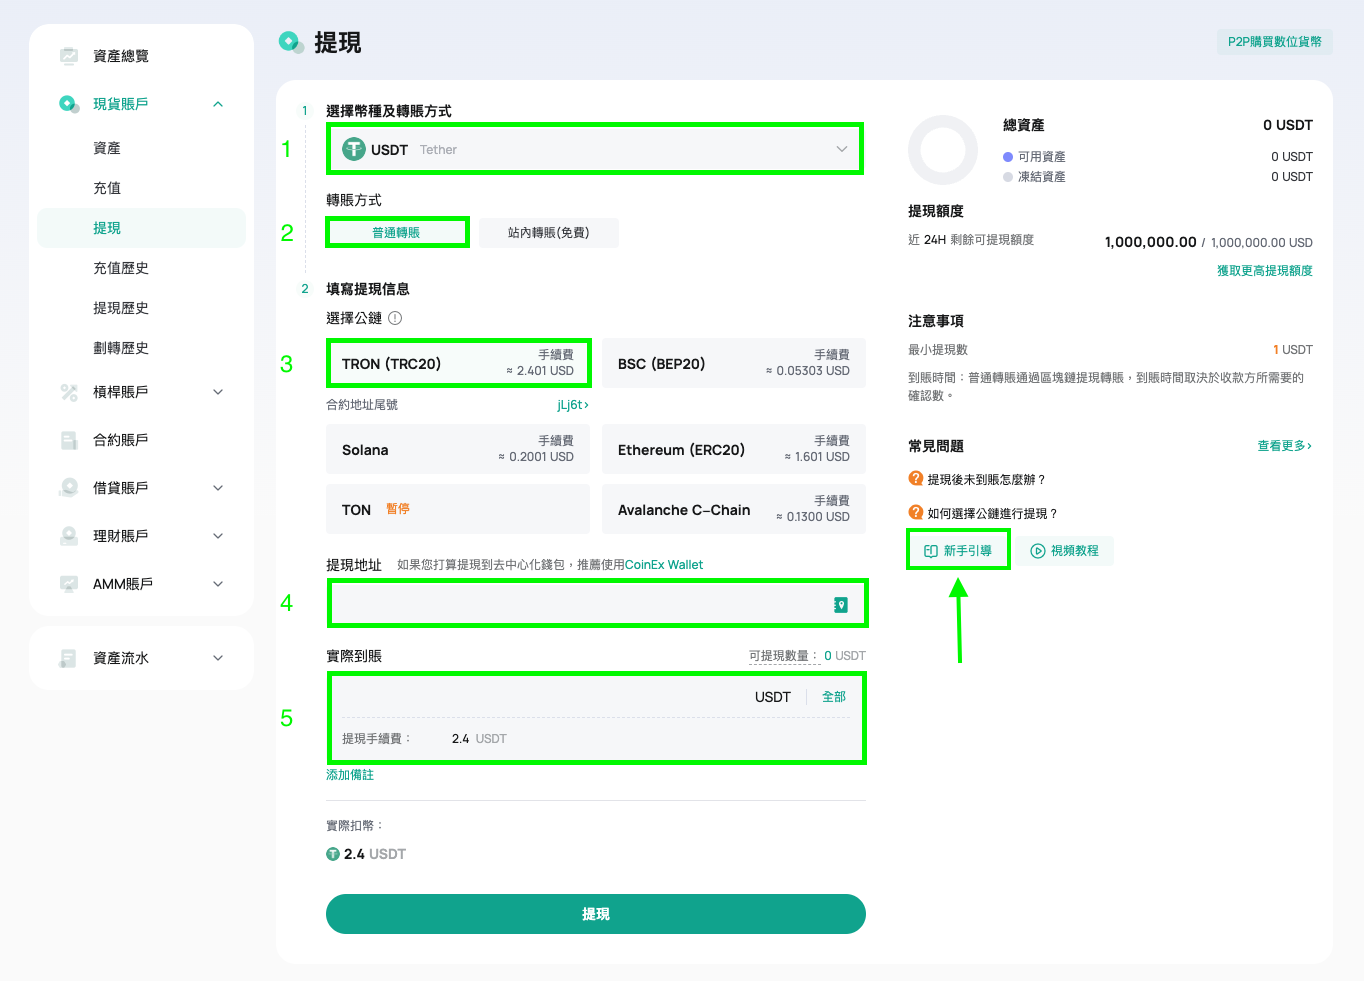Go to 資產 in sidebar
Screen dimensions: 1364x981
coord(107,148)
